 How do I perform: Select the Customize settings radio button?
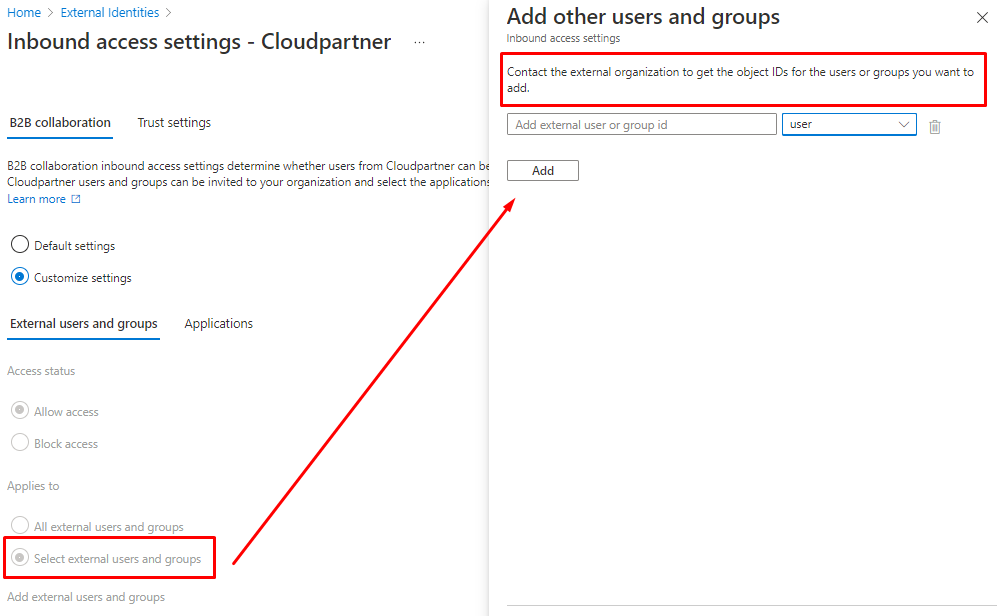pos(20,277)
